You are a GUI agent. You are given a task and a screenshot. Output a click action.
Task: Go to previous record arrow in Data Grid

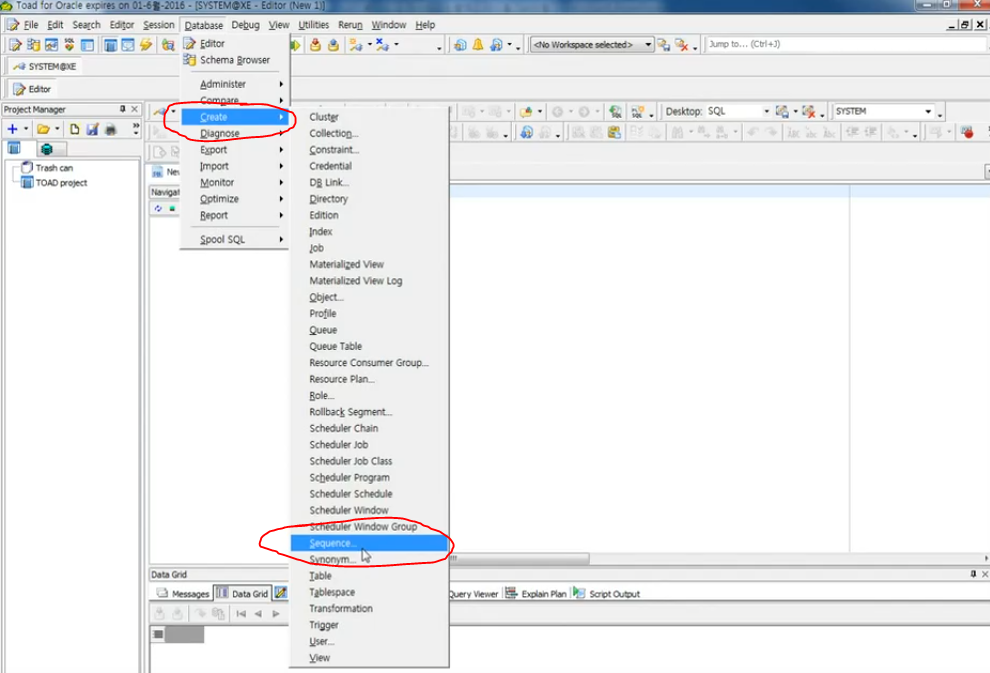pyautogui.click(x=258, y=614)
